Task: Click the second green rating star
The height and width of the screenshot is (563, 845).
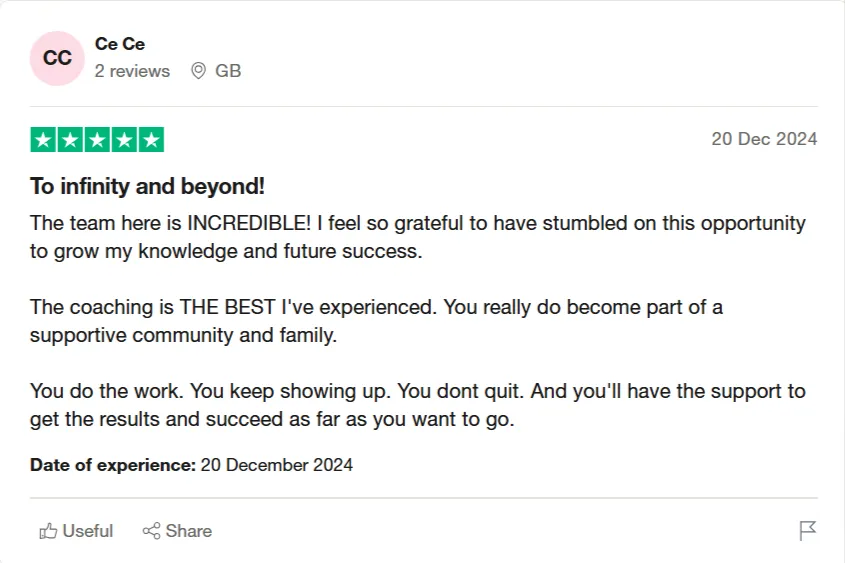Action: click(70, 140)
